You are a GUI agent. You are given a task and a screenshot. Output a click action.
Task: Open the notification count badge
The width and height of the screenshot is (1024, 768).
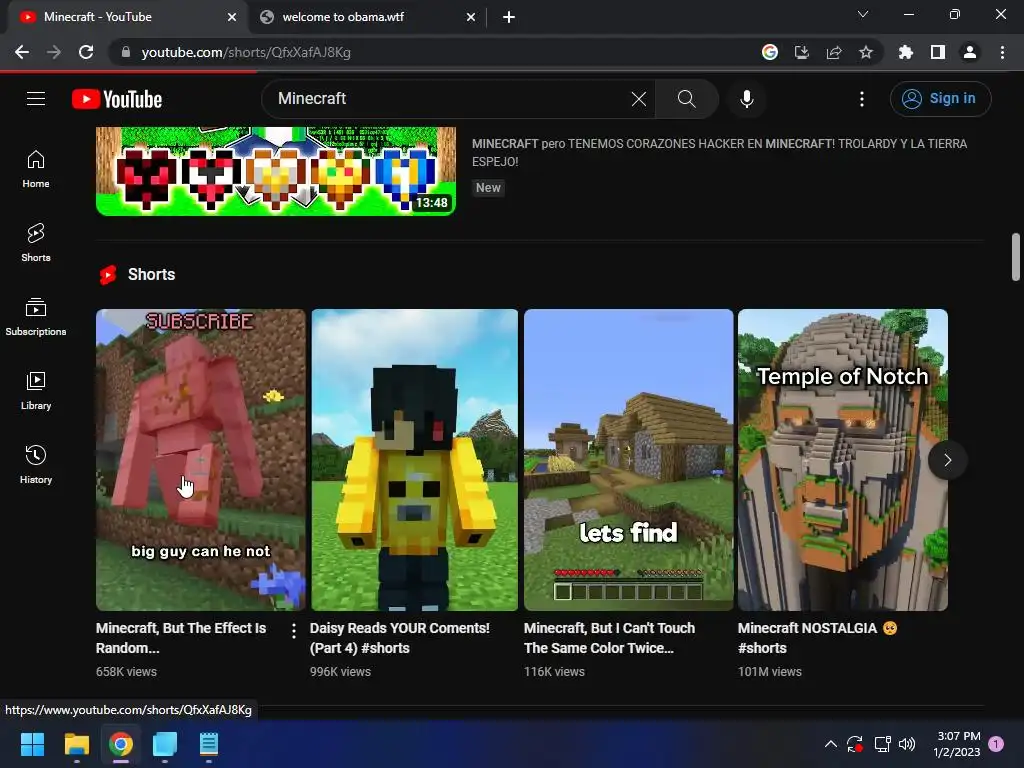click(x=996, y=744)
